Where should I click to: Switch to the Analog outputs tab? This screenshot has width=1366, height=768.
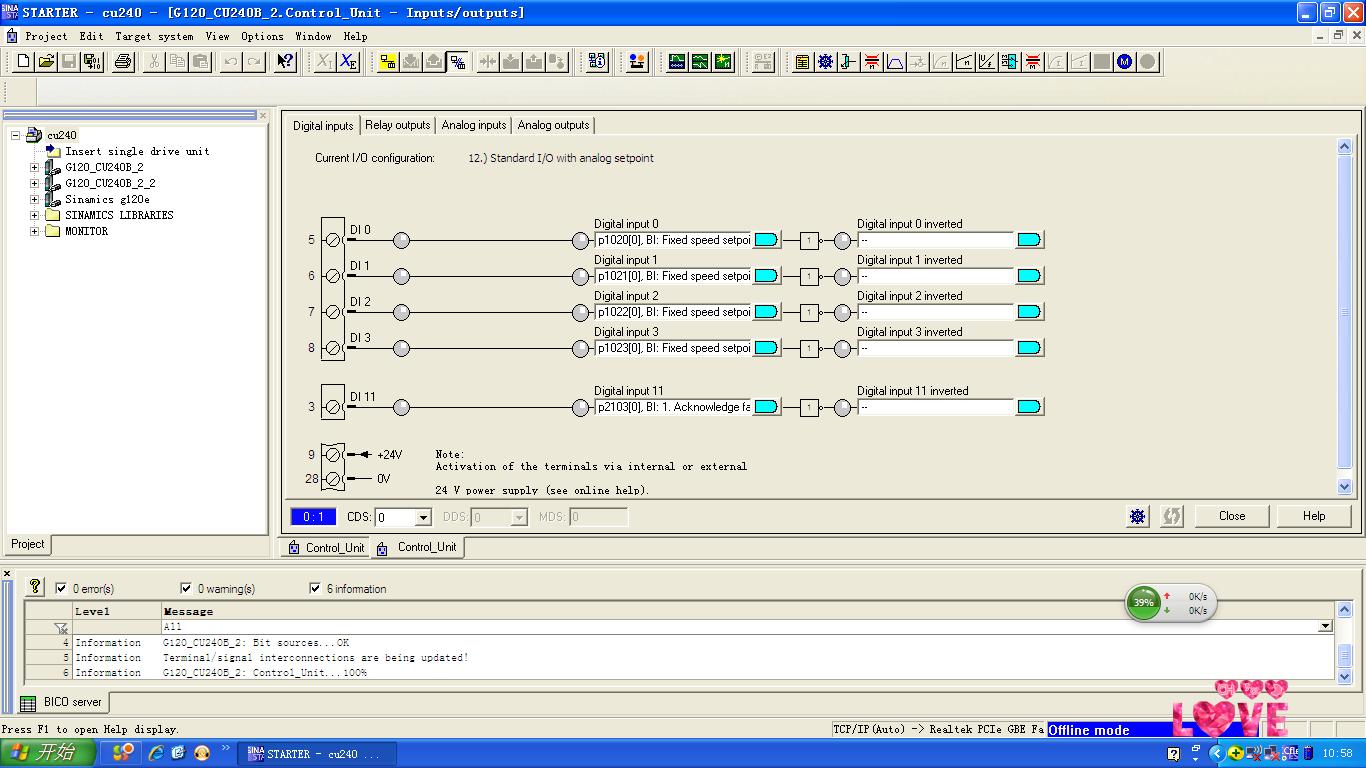(553, 125)
